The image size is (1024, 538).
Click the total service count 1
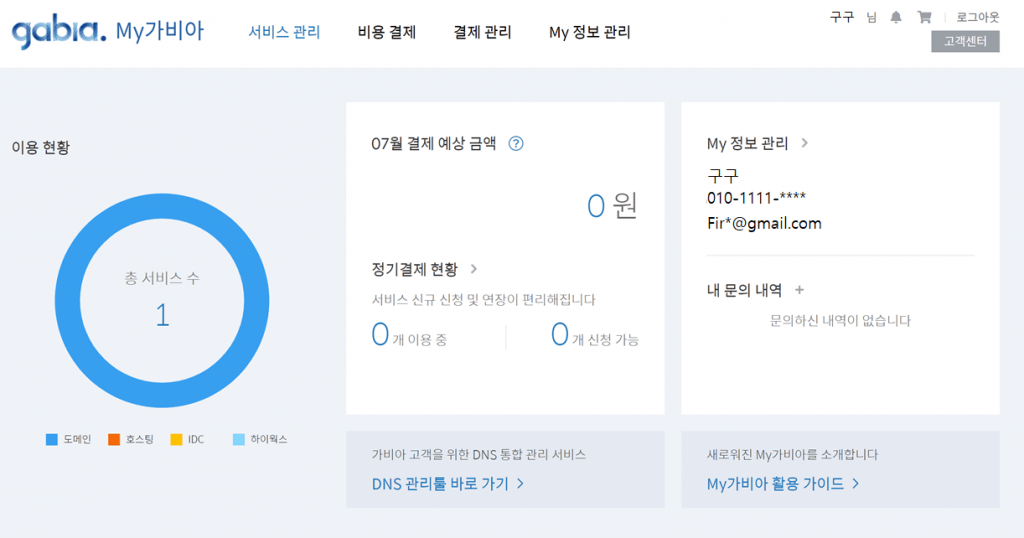(163, 315)
